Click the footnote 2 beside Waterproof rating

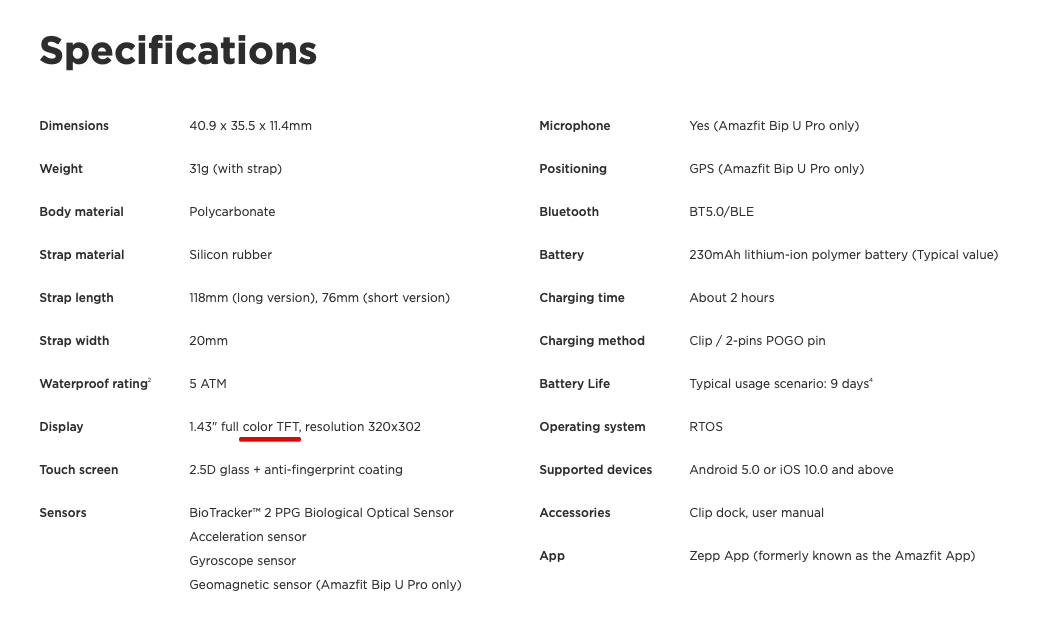[x=149, y=380]
